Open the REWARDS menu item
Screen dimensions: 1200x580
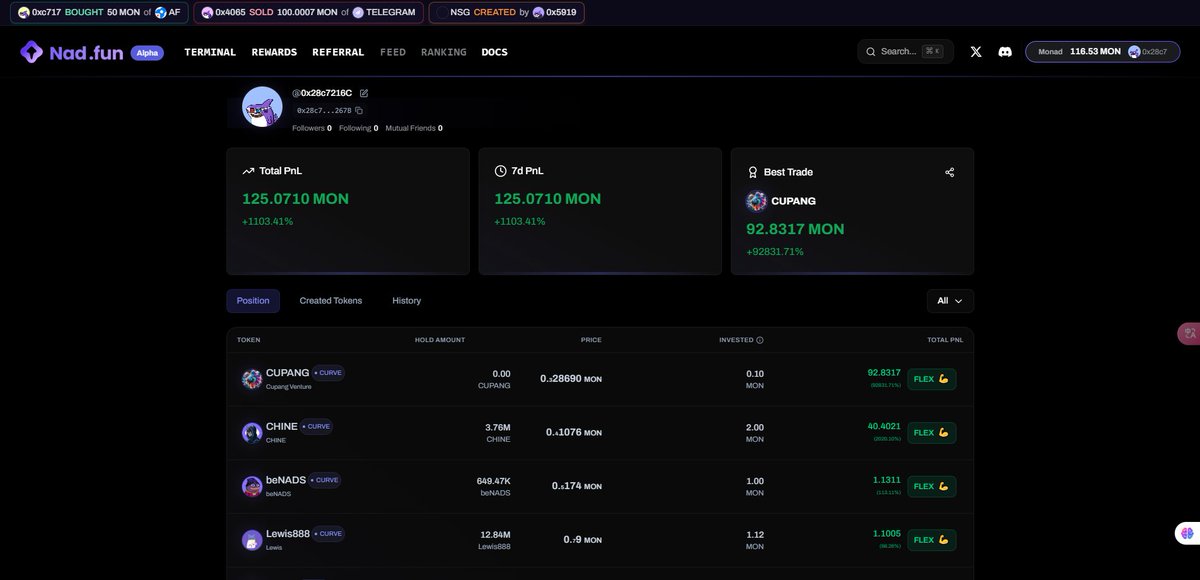pos(274,52)
